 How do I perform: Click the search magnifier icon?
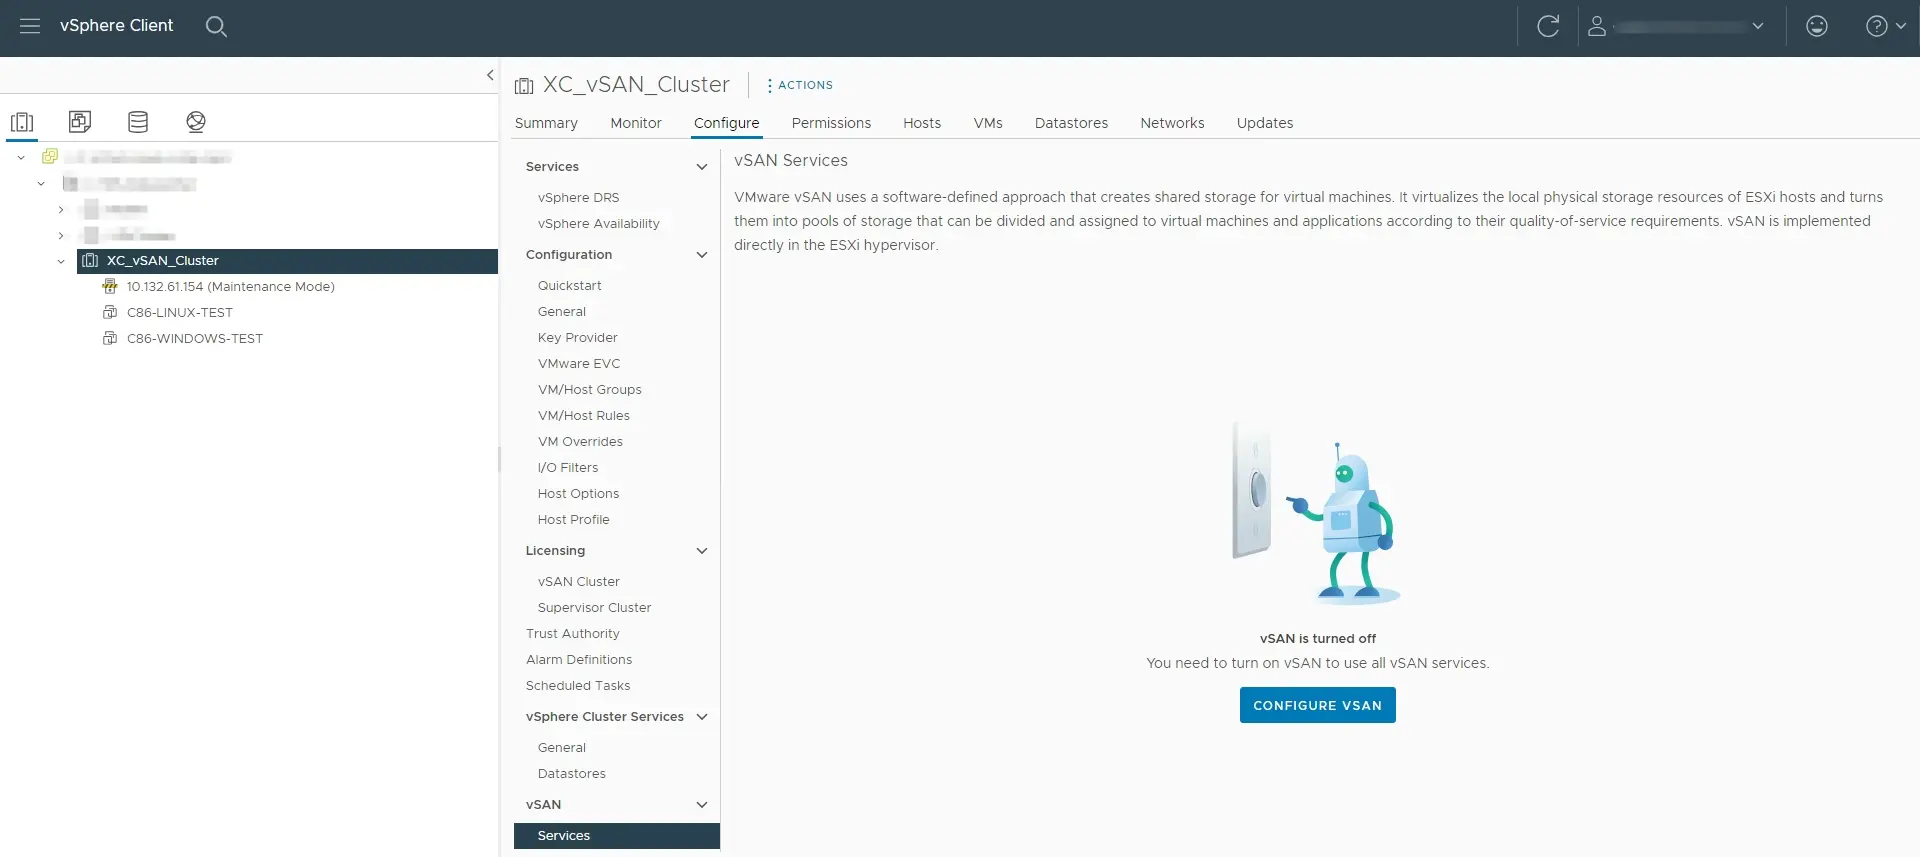[x=216, y=26]
